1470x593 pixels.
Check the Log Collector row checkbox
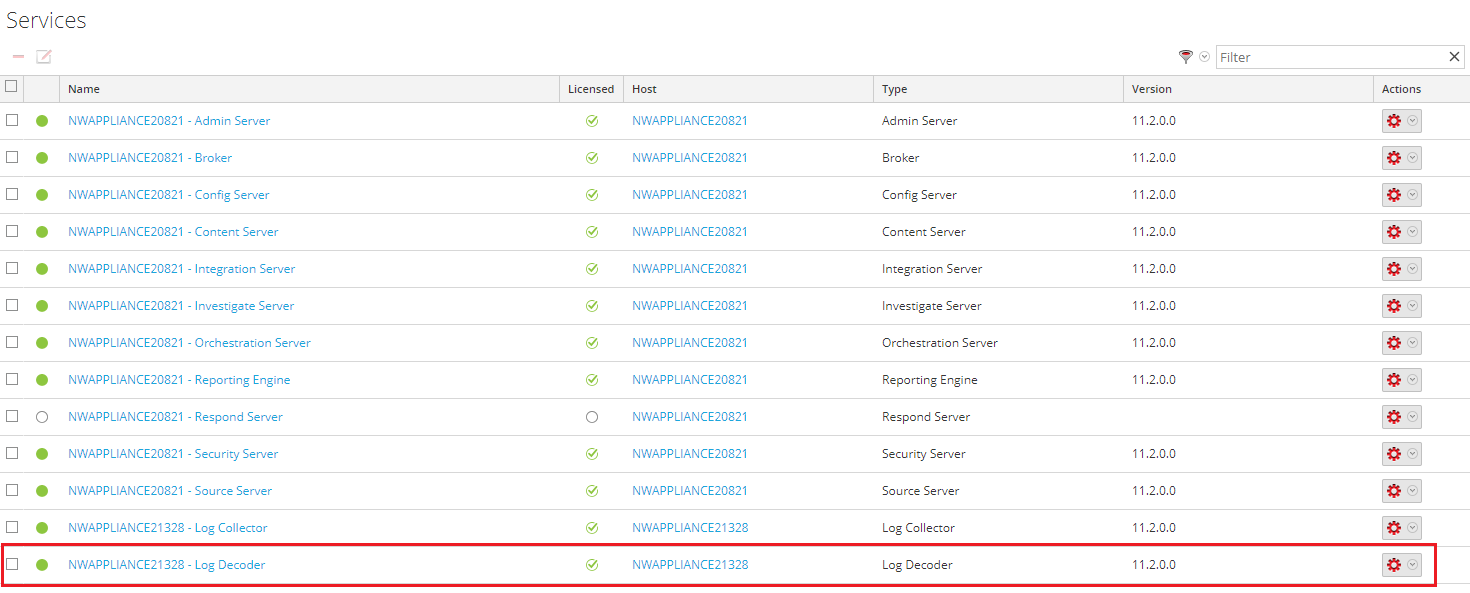[x=12, y=527]
